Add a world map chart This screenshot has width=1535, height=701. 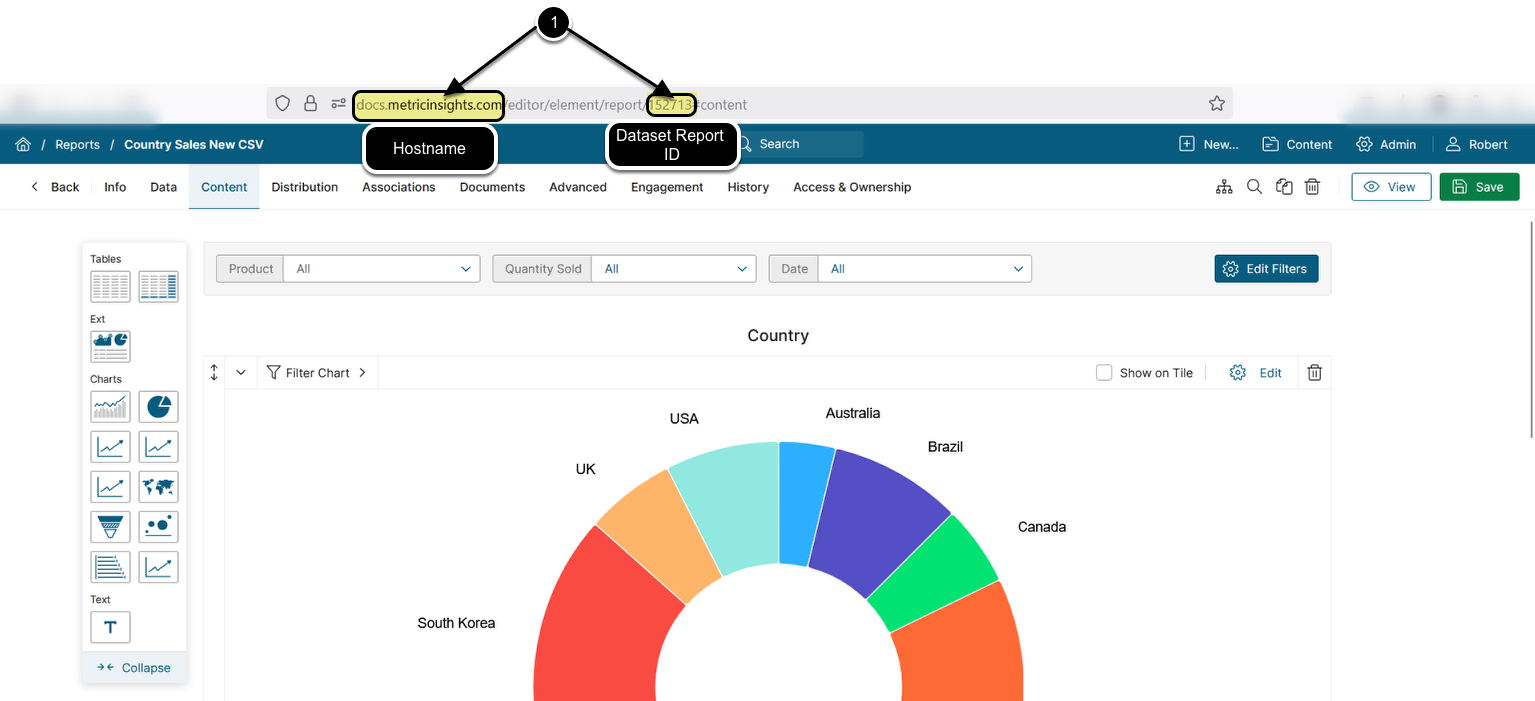[x=158, y=487]
